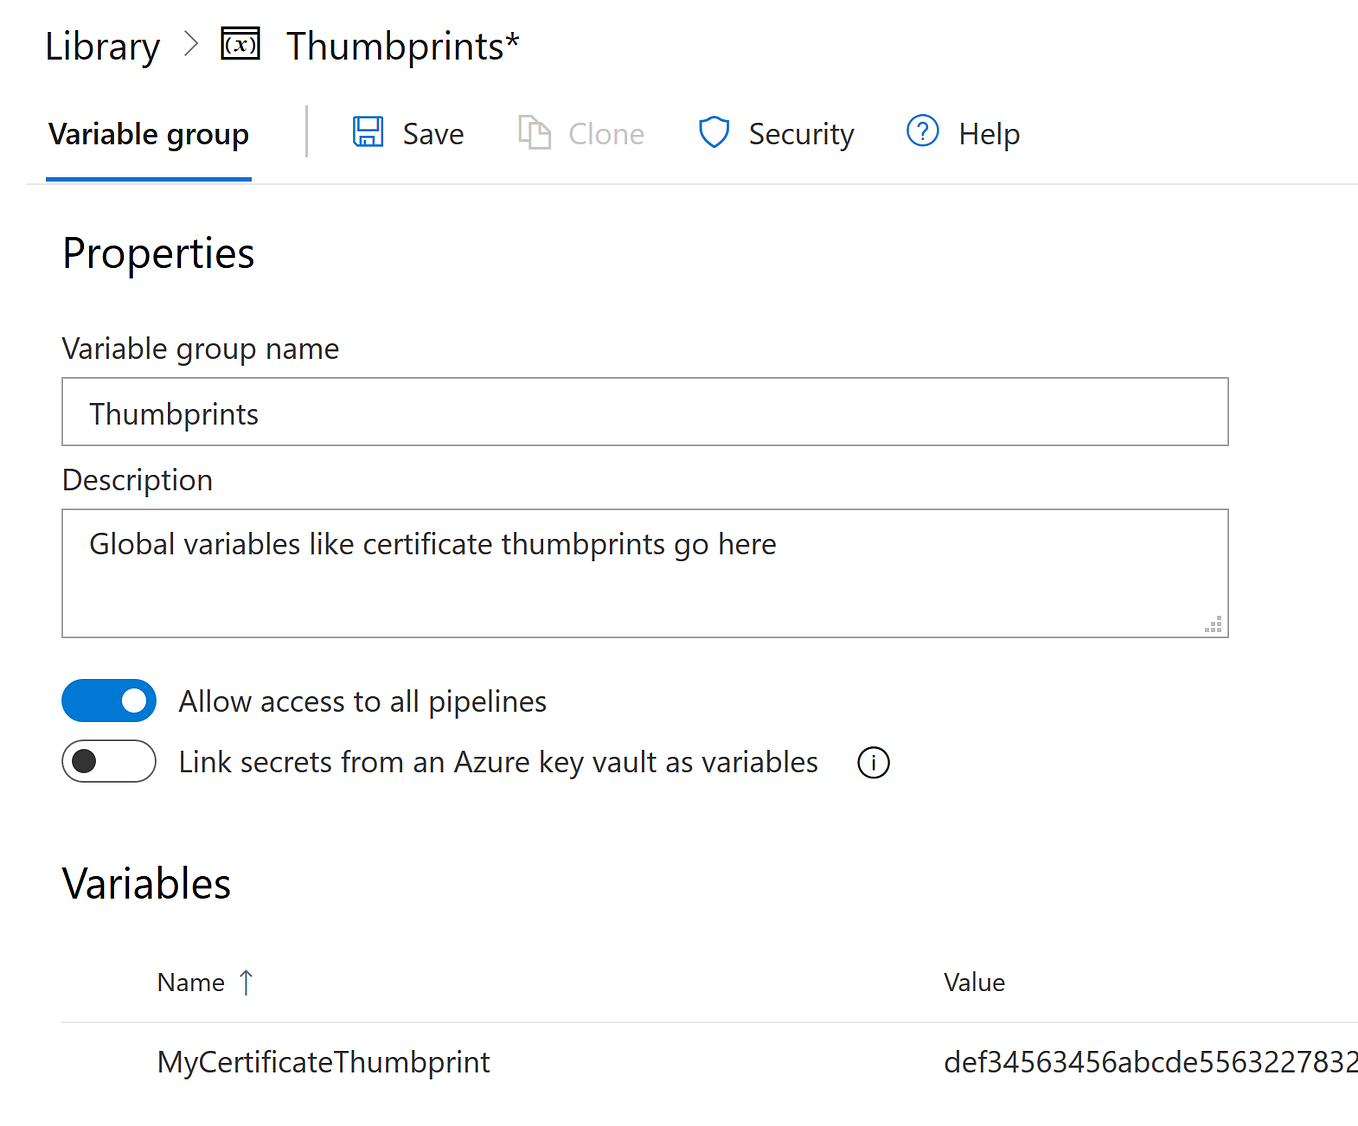This screenshot has height=1126, width=1358.
Task: Select the Variable group tab
Action: (x=148, y=133)
